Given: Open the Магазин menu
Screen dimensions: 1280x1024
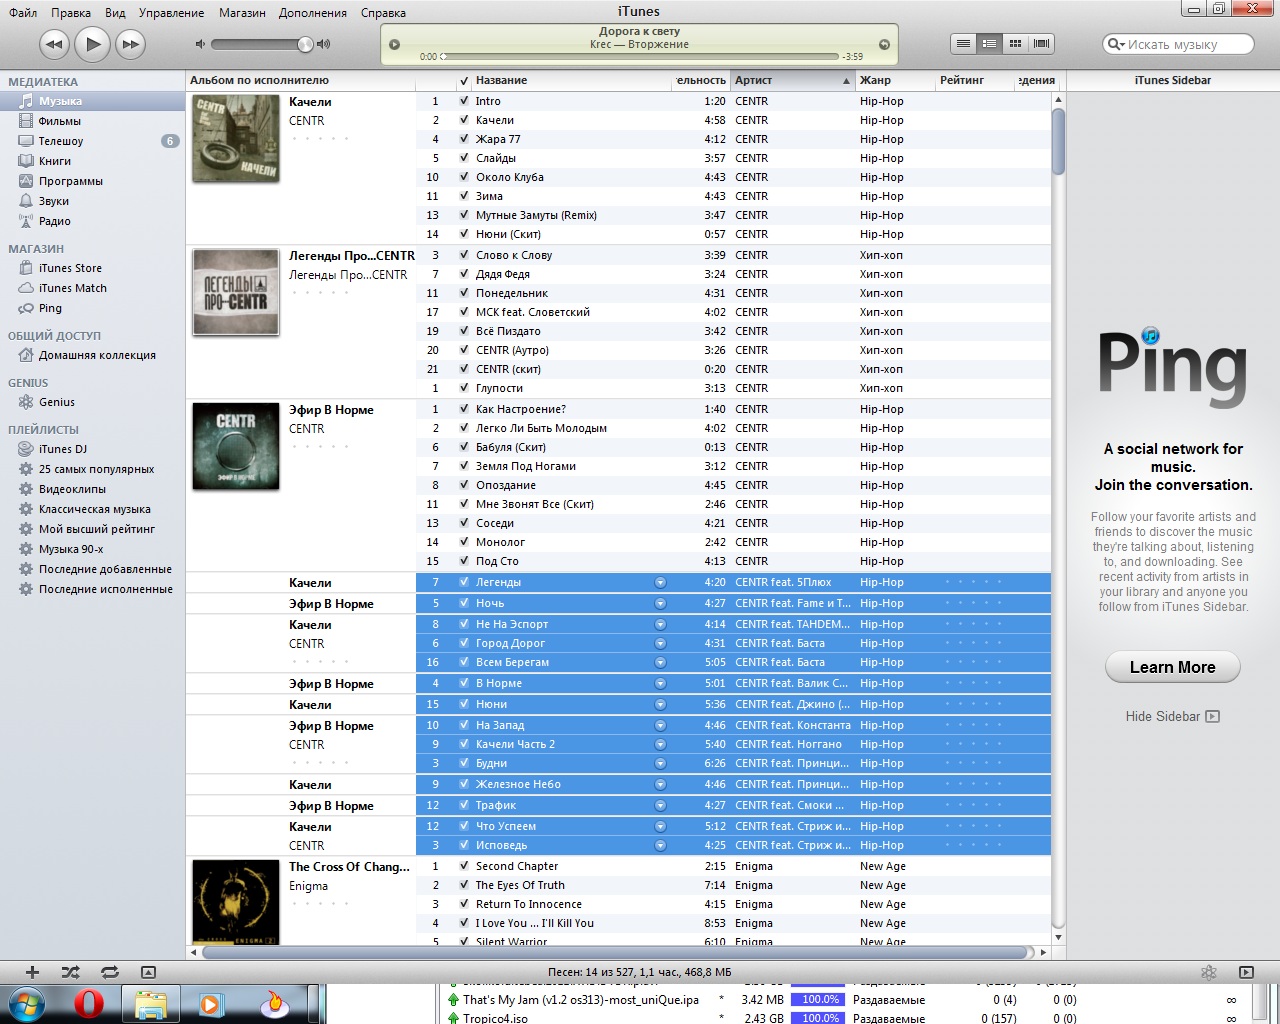Looking at the screenshot, I should pyautogui.click(x=242, y=13).
